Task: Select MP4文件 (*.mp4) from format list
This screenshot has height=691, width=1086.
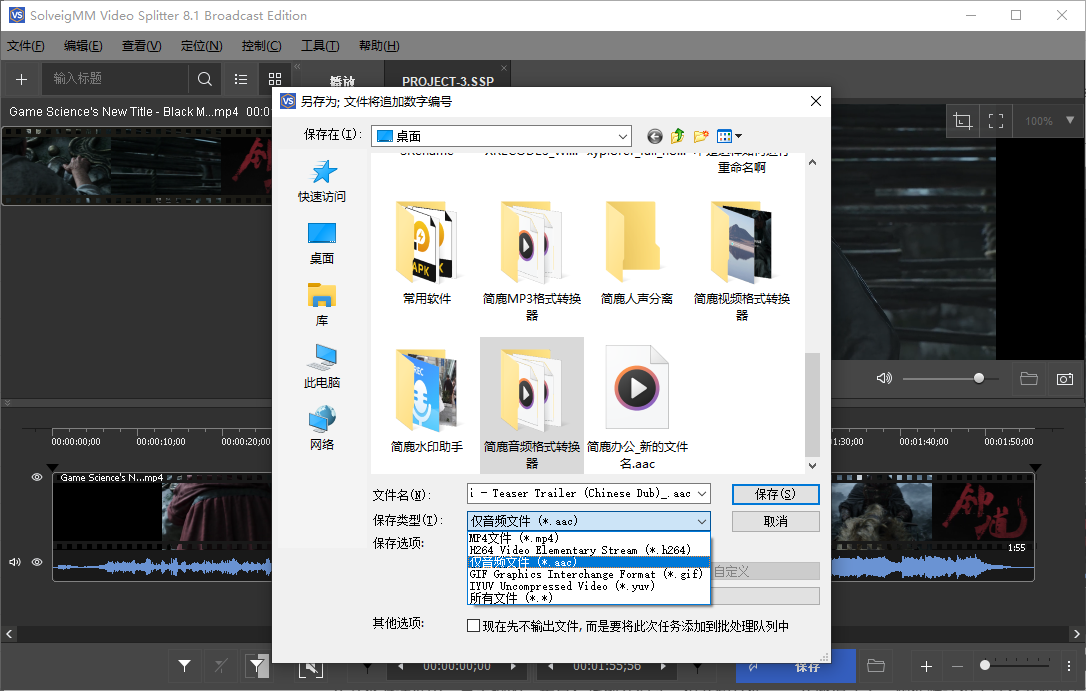Action: (520, 537)
